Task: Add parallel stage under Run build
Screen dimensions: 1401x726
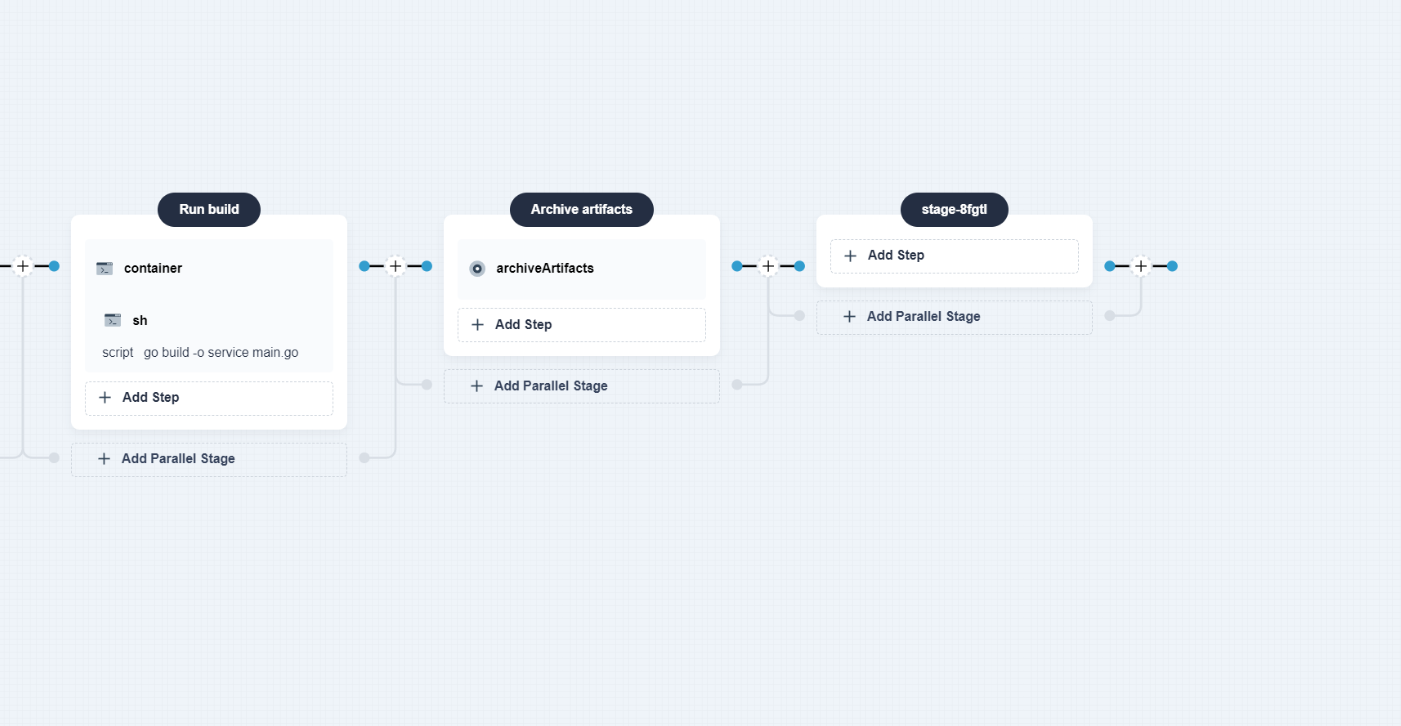Action: [x=209, y=459]
